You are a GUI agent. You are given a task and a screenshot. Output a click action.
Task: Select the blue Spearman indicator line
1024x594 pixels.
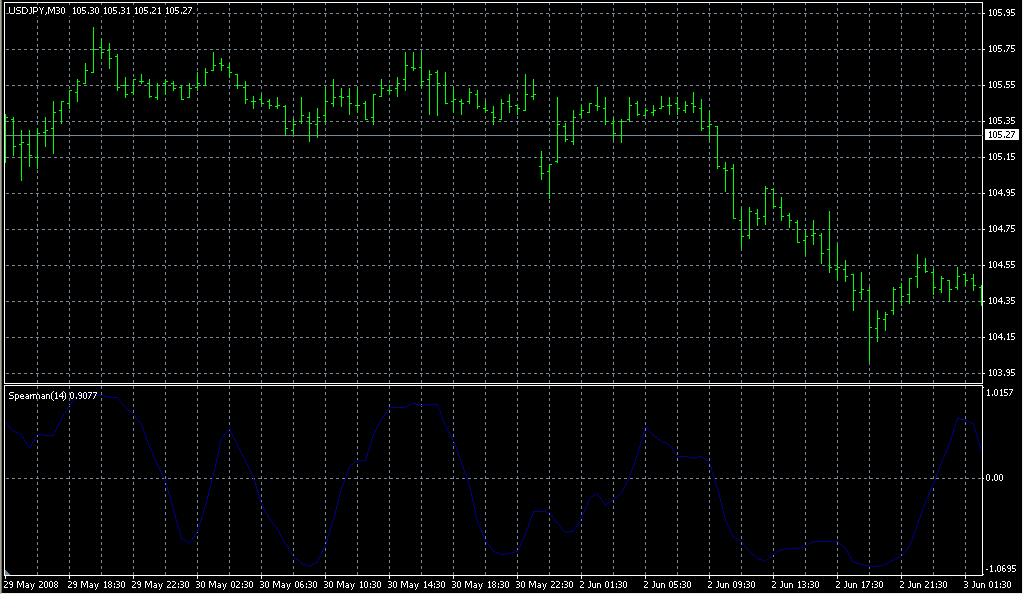(x=229, y=431)
